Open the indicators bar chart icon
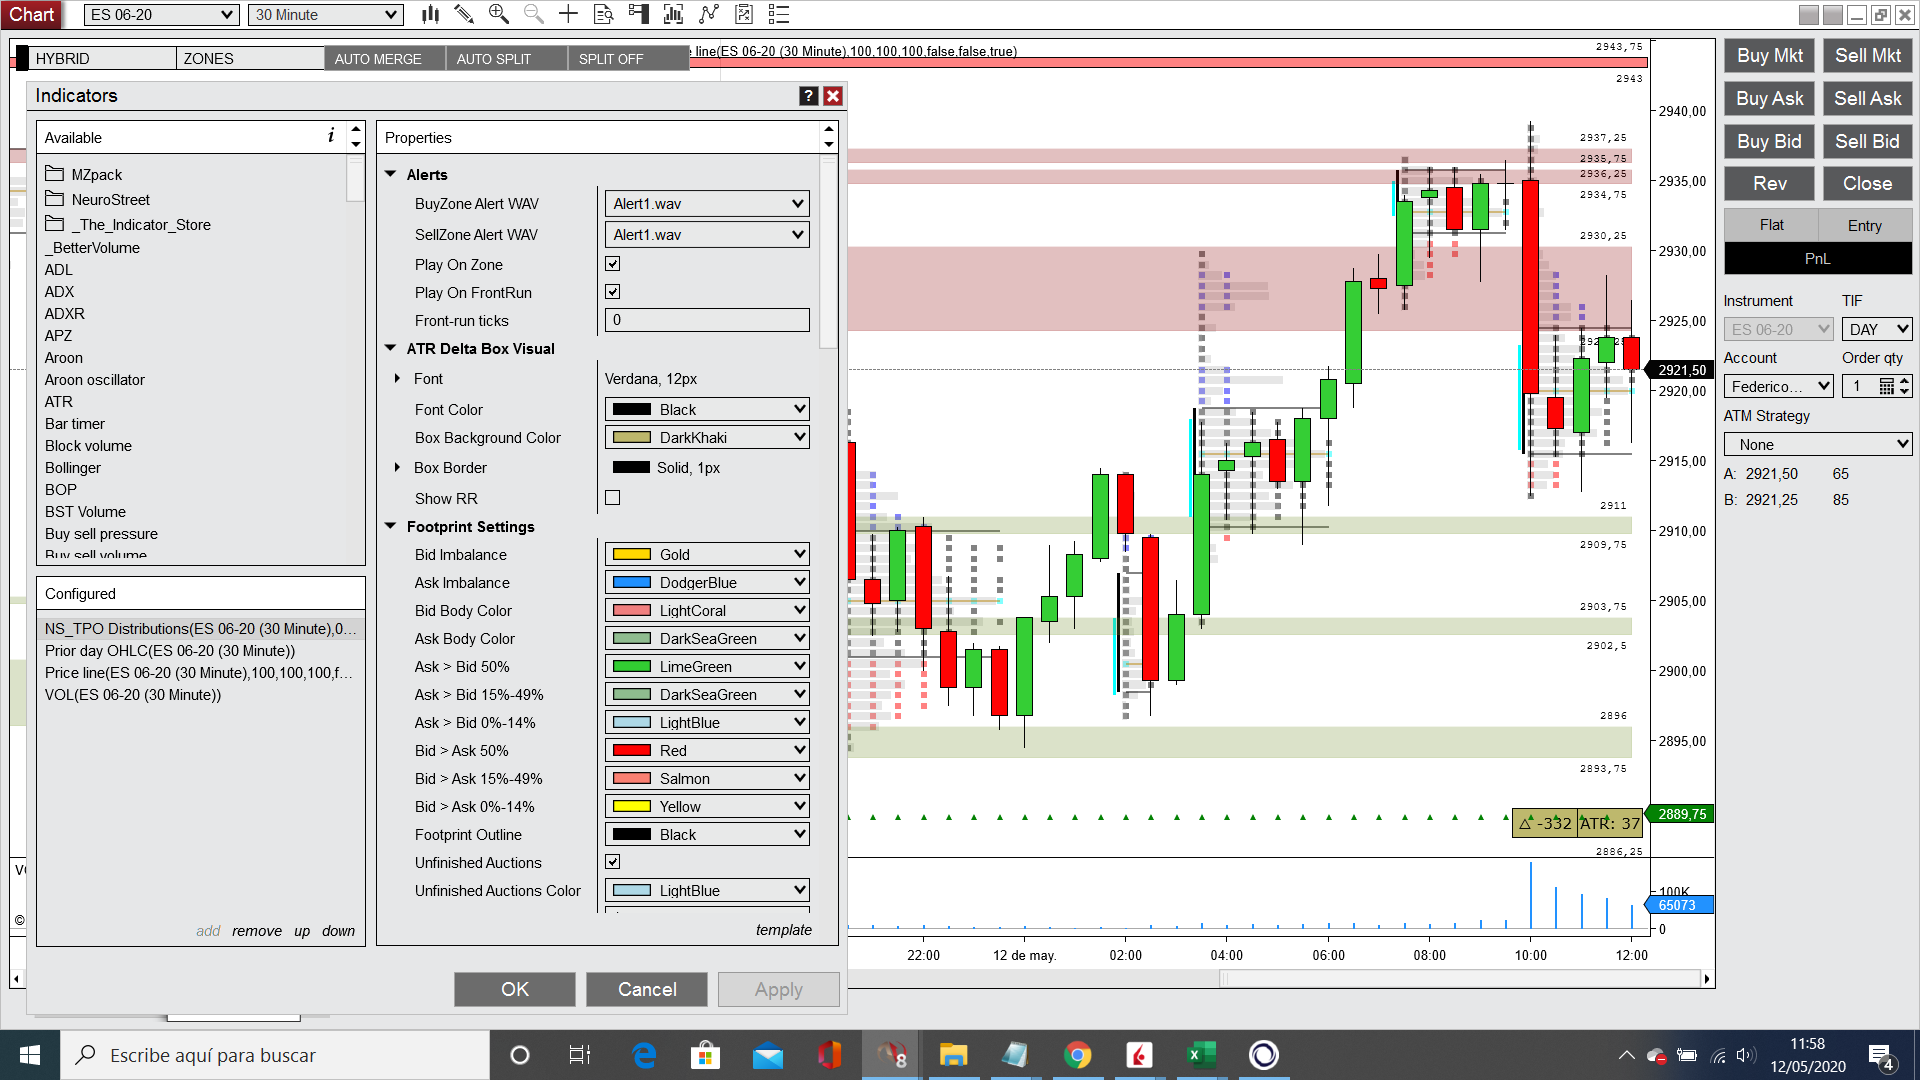This screenshot has width=1920, height=1080. click(x=673, y=14)
